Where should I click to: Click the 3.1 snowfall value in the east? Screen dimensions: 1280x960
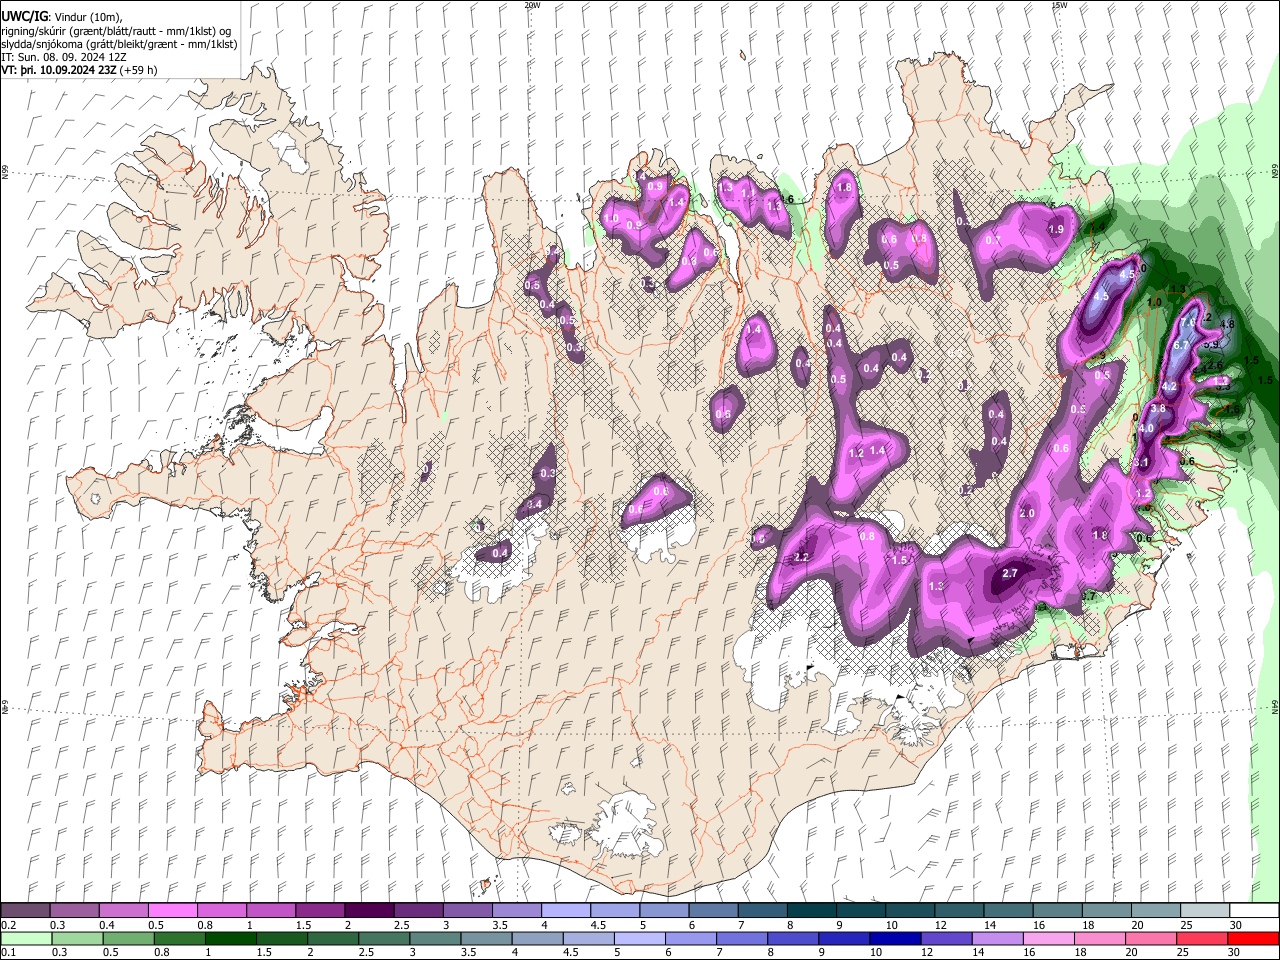1142,463
